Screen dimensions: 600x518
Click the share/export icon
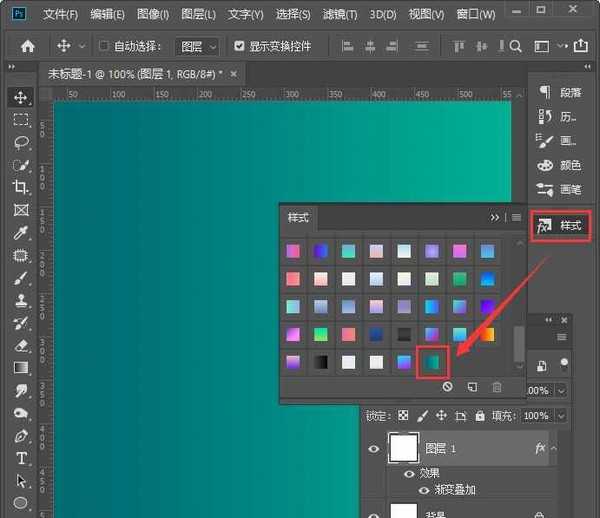tap(581, 46)
